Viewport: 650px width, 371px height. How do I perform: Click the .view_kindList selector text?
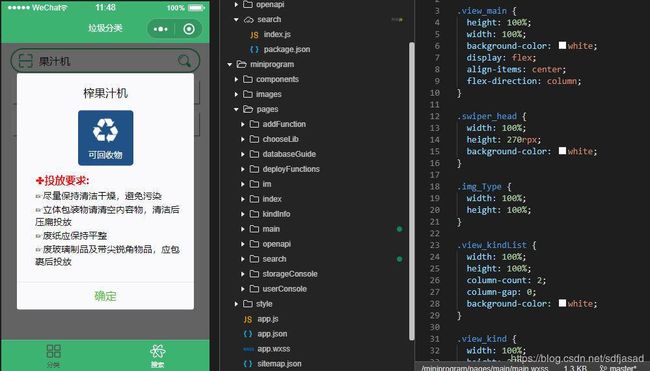[492, 245]
